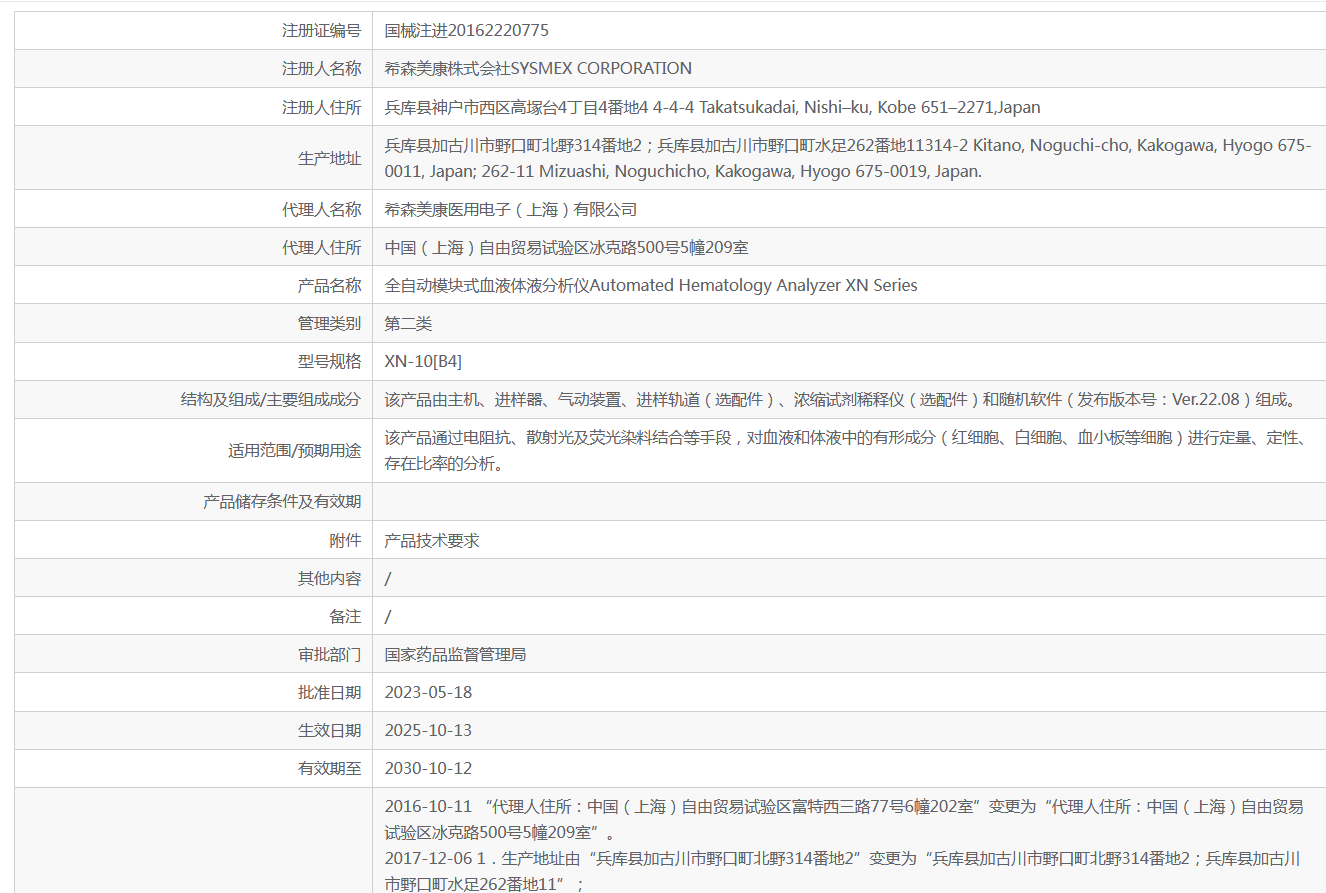Click the 结构及组成/主要组成成分 label
This screenshot has width=1326, height=893.
pos(270,400)
